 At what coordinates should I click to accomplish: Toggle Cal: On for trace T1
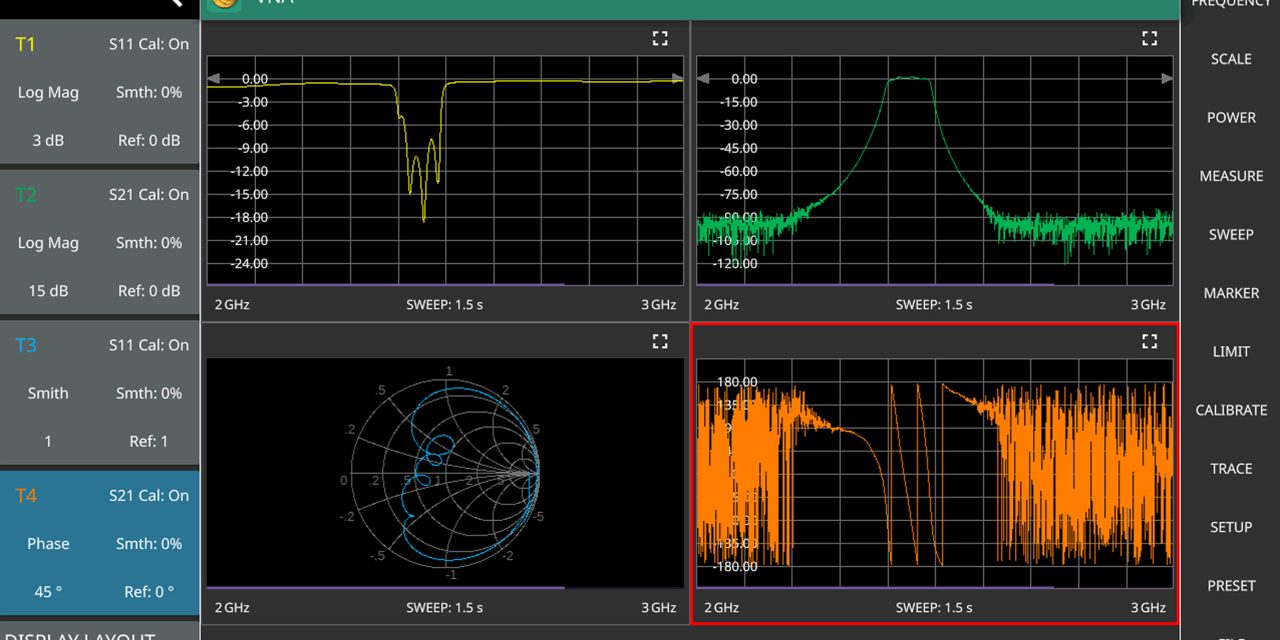tap(149, 44)
